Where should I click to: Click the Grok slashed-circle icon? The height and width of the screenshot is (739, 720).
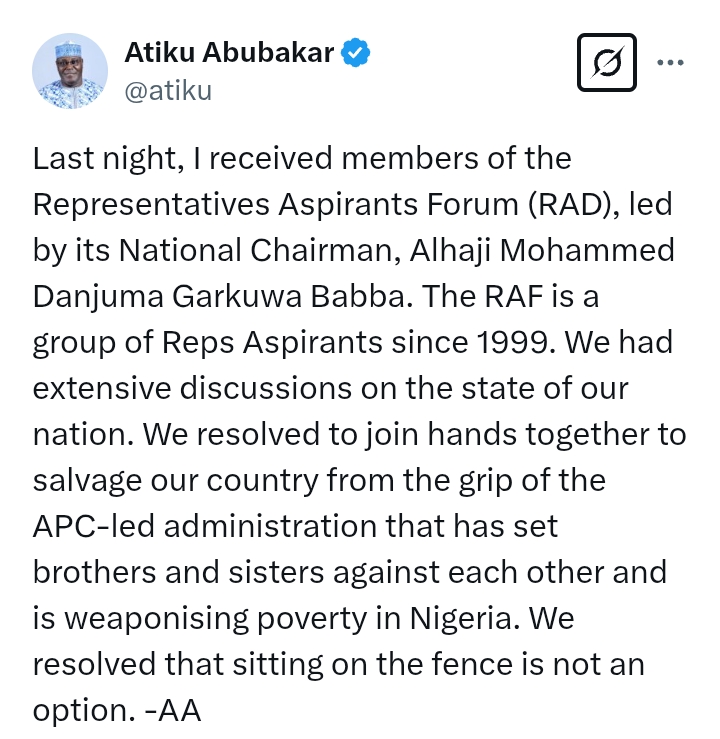tap(606, 62)
